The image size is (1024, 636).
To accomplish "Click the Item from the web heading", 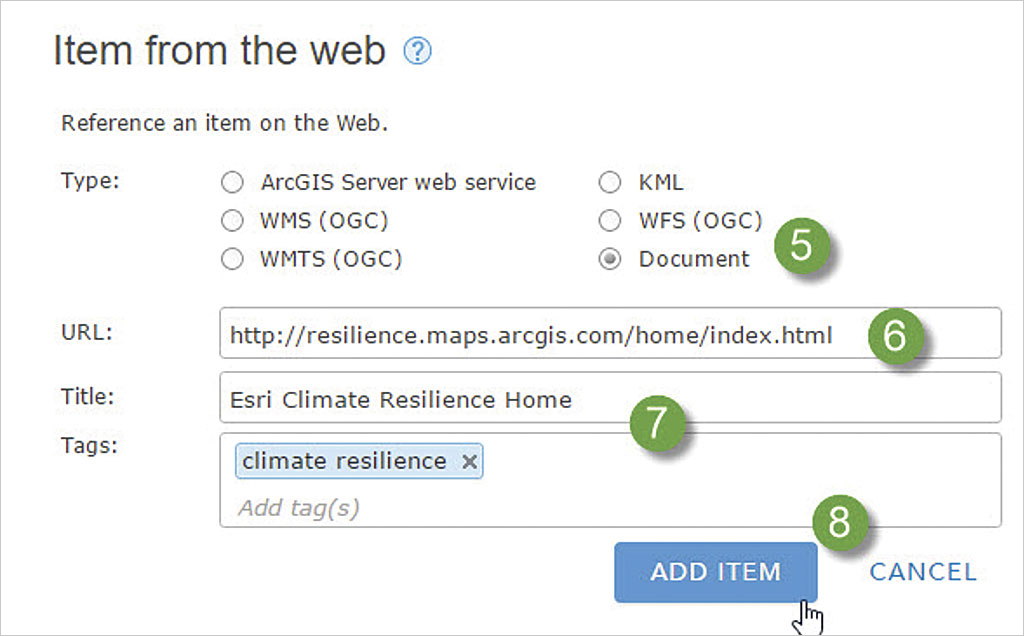I will (219, 51).
